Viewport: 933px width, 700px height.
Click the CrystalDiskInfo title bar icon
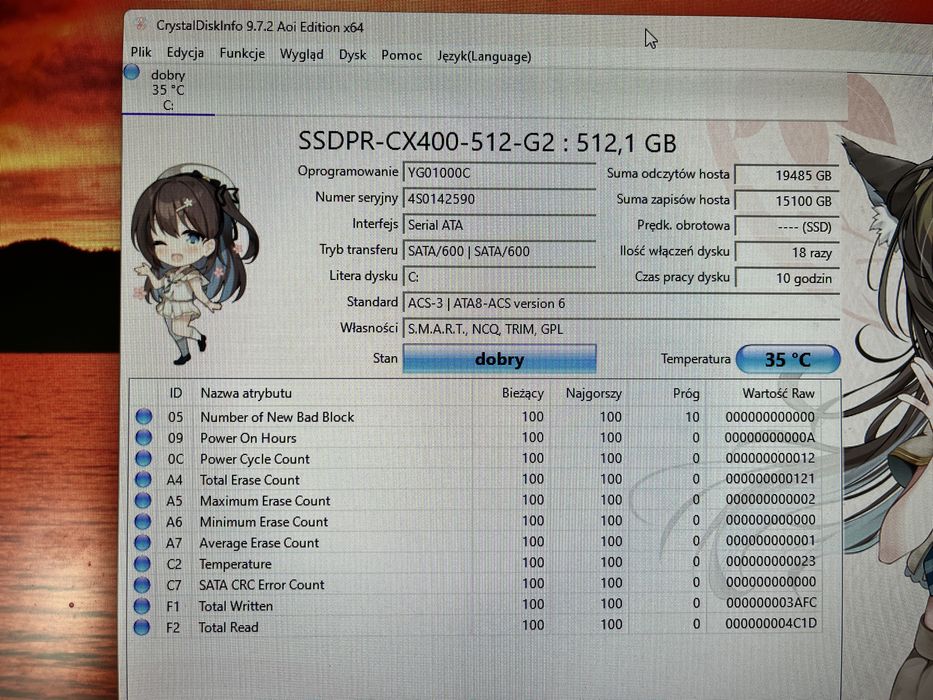(140, 24)
